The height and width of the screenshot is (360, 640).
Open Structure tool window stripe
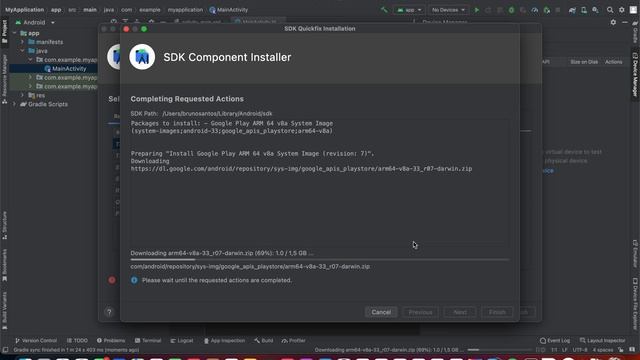(4, 225)
